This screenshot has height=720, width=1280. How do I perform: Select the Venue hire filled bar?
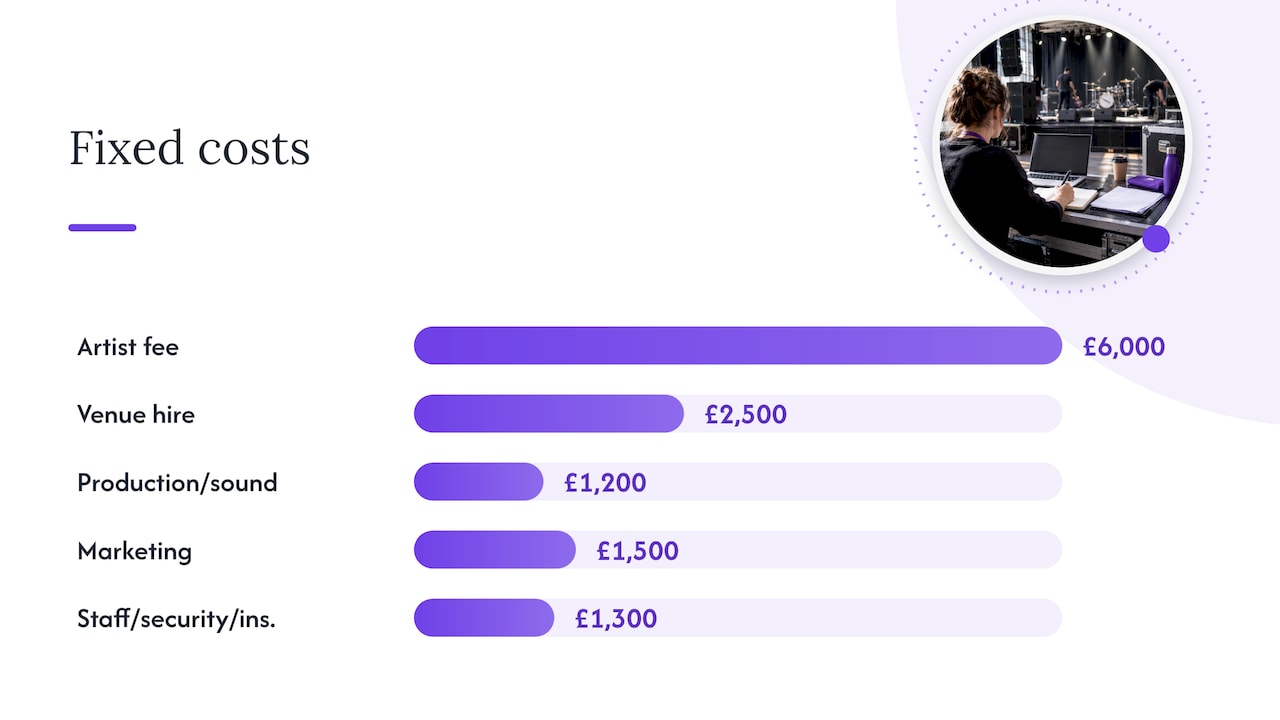(x=549, y=413)
